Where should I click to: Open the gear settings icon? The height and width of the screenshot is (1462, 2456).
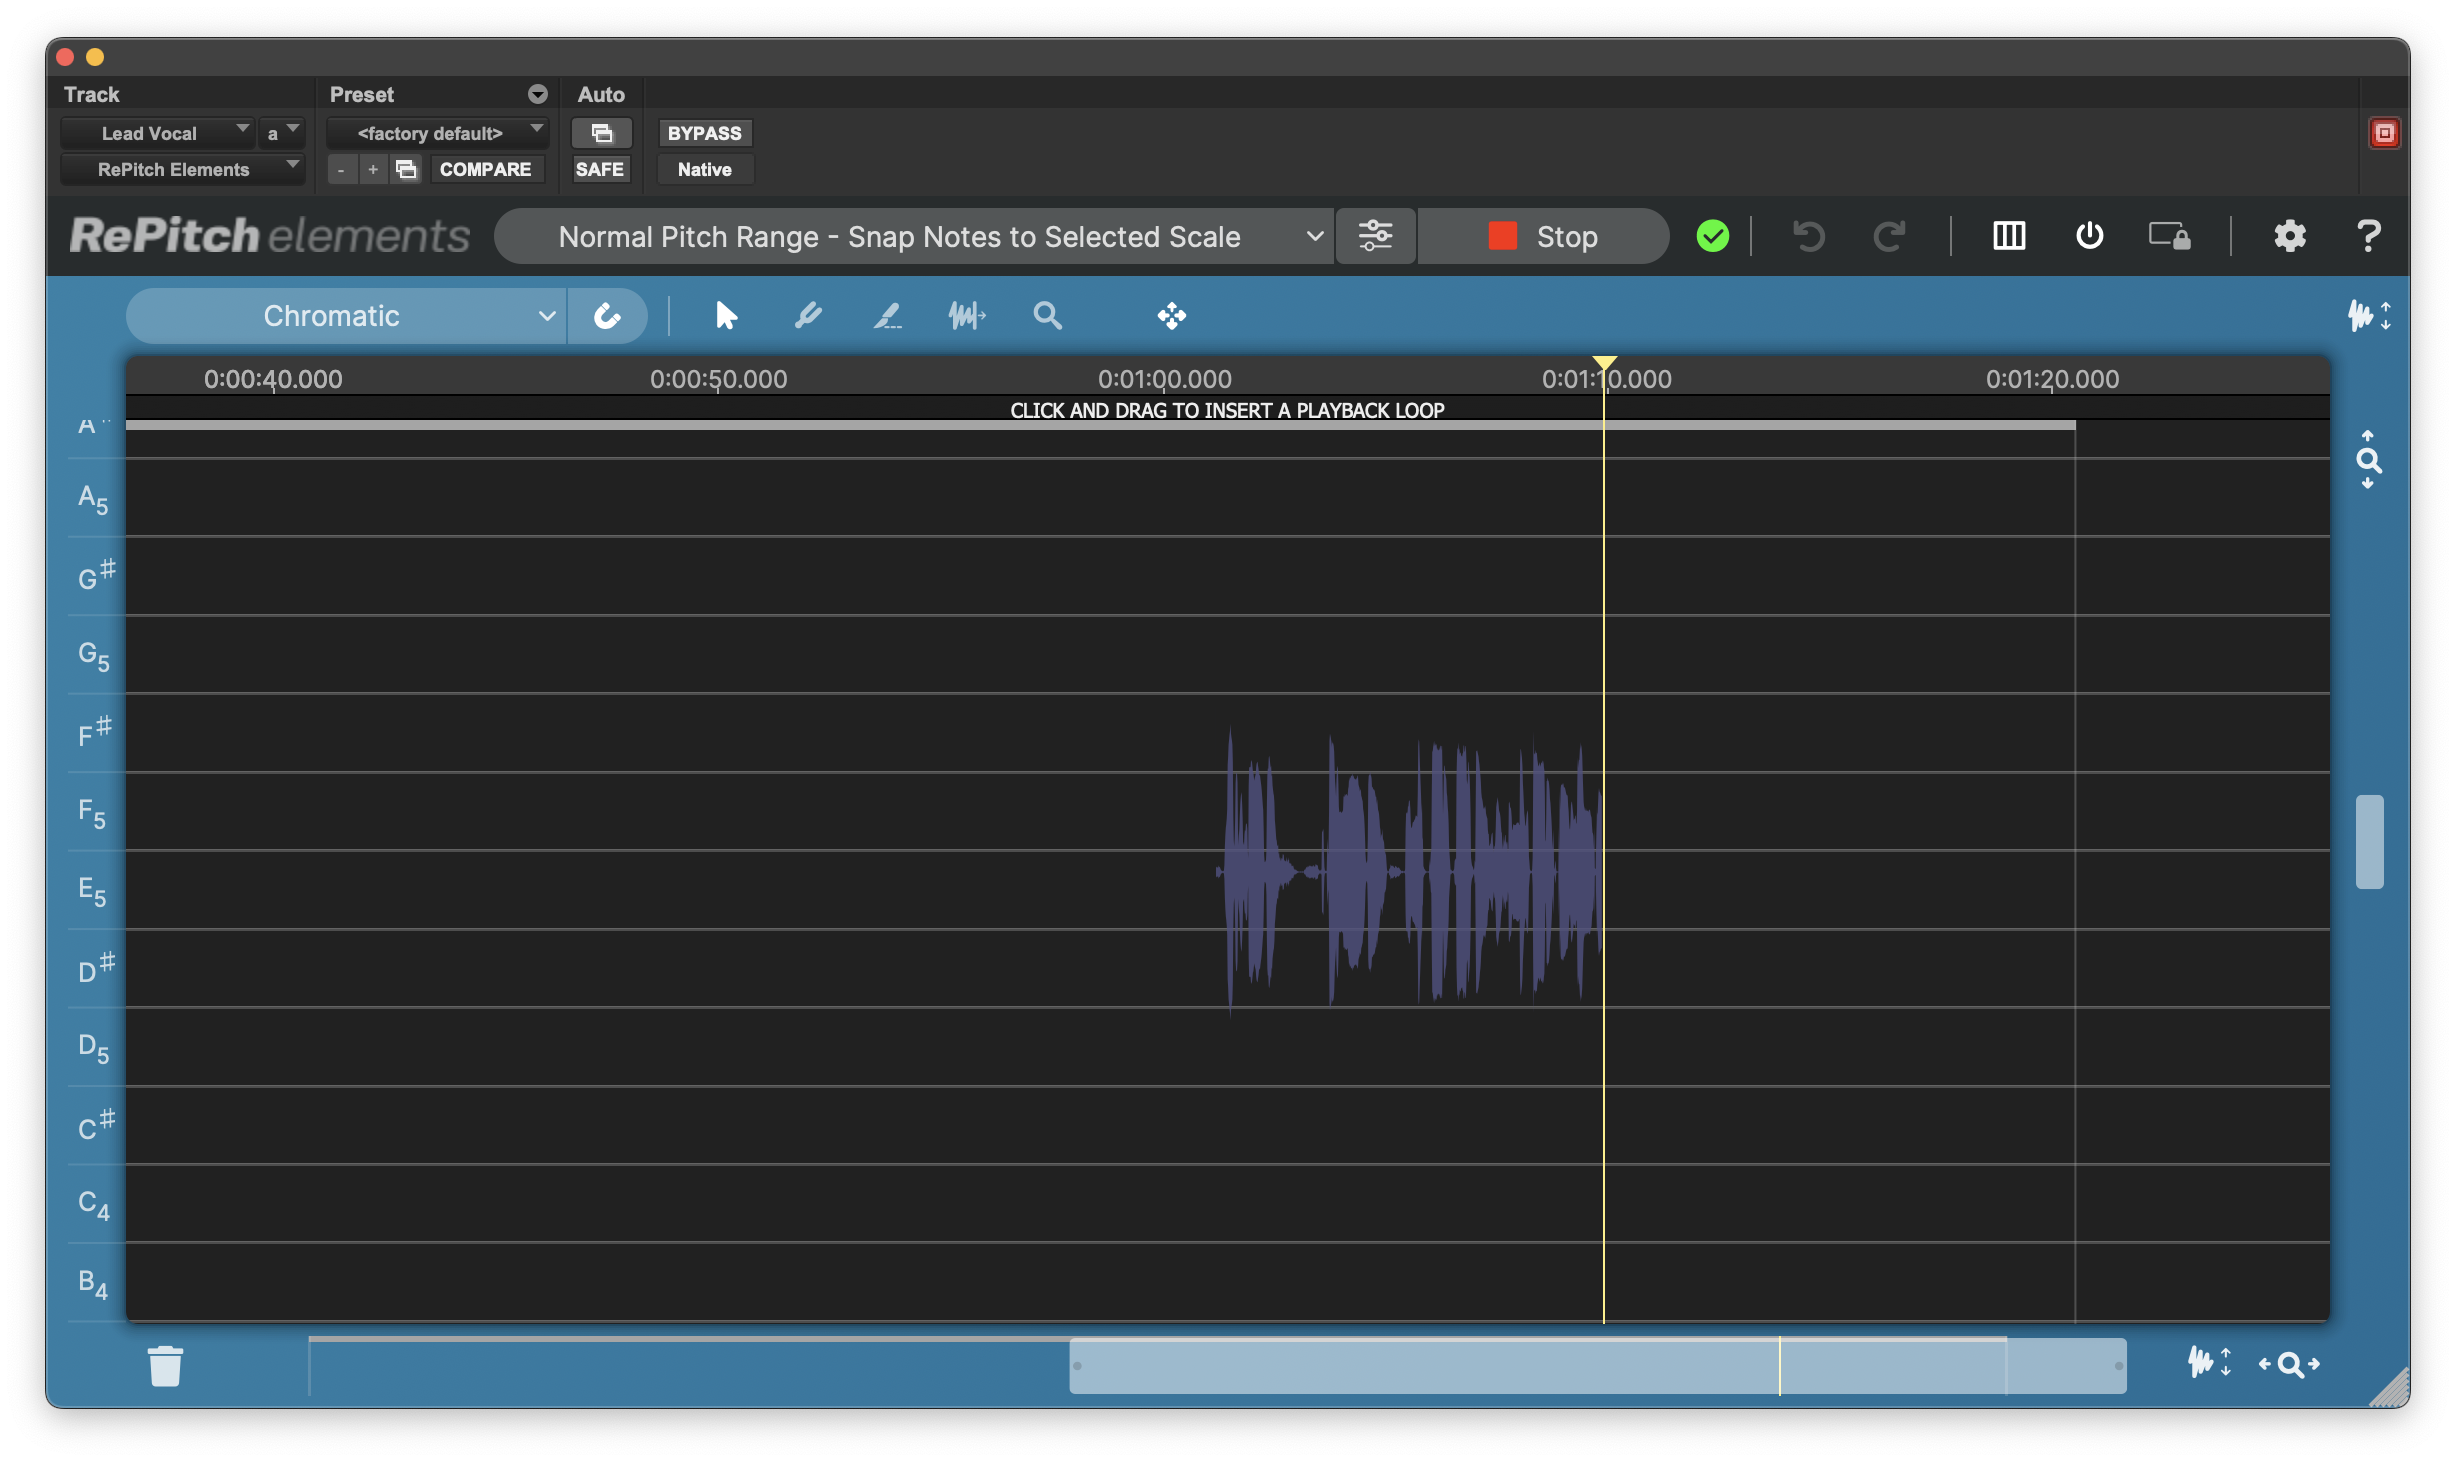coord(2289,236)
